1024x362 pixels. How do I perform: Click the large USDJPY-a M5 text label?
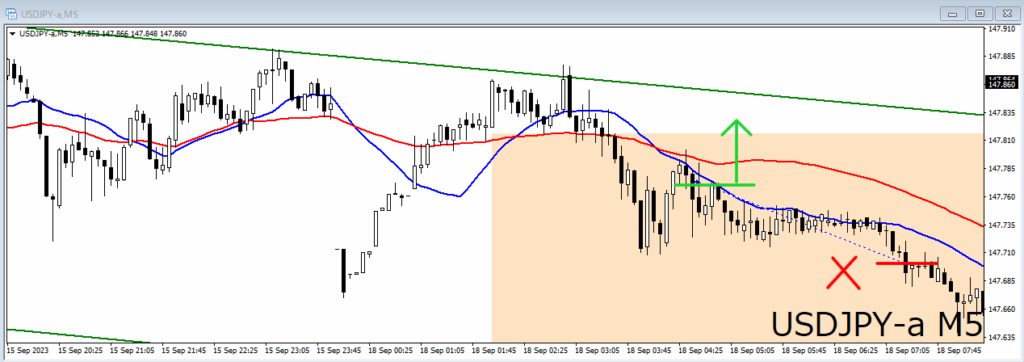877,325
